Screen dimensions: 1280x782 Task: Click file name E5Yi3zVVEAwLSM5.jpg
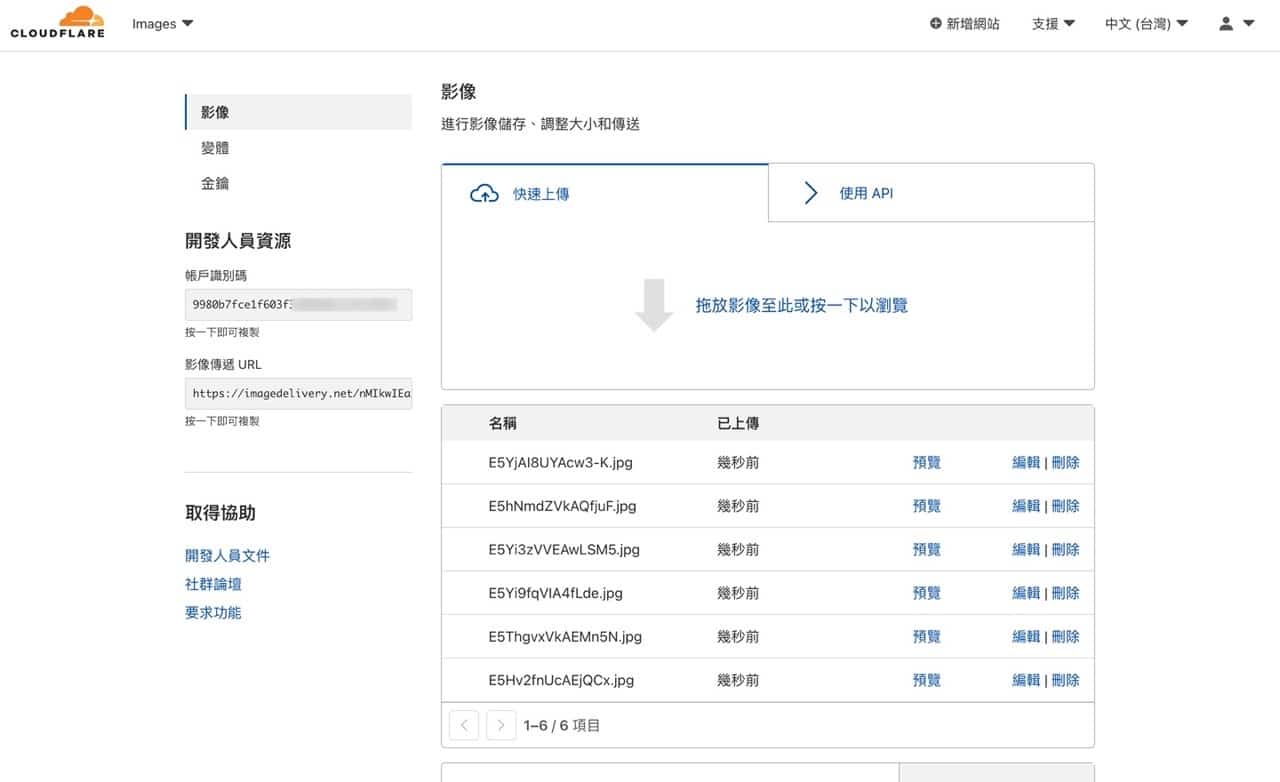(x=564, y=550)
